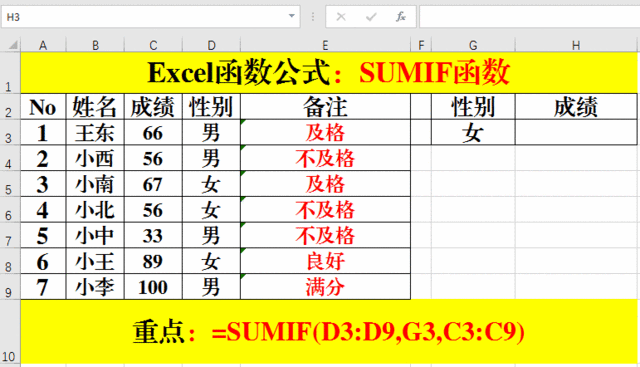Viewport: 640px width, 367px height.
Task: Select column G header
Action: [x=473, y=45]
